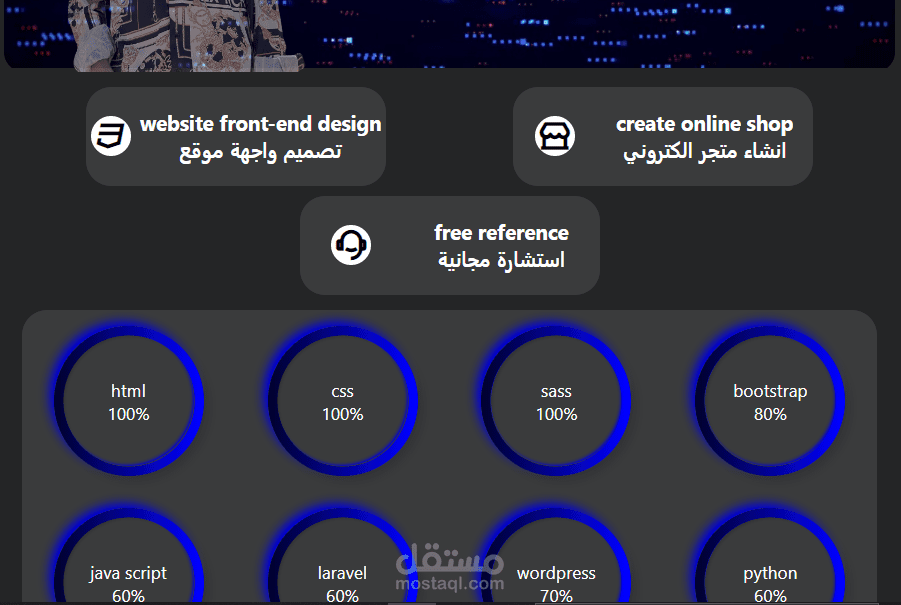Click the 'create online shop' heading text
Image resolution: width=901 pixels, height=605 pixels.
pyautogui.click(x=704, y=124)
